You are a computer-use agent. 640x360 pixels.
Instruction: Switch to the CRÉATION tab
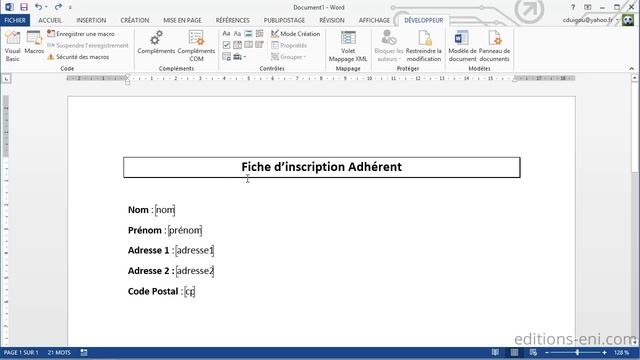pos(135,20)
